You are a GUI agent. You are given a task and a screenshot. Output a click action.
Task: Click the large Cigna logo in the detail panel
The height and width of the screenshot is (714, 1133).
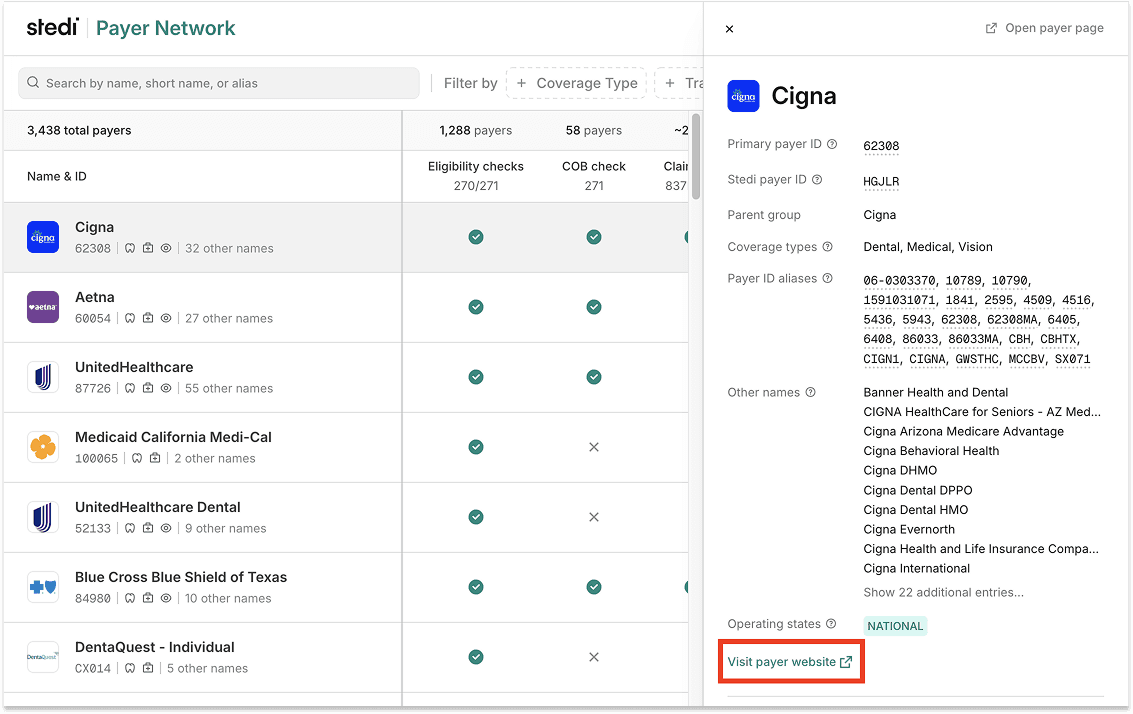tap(744, 96)
